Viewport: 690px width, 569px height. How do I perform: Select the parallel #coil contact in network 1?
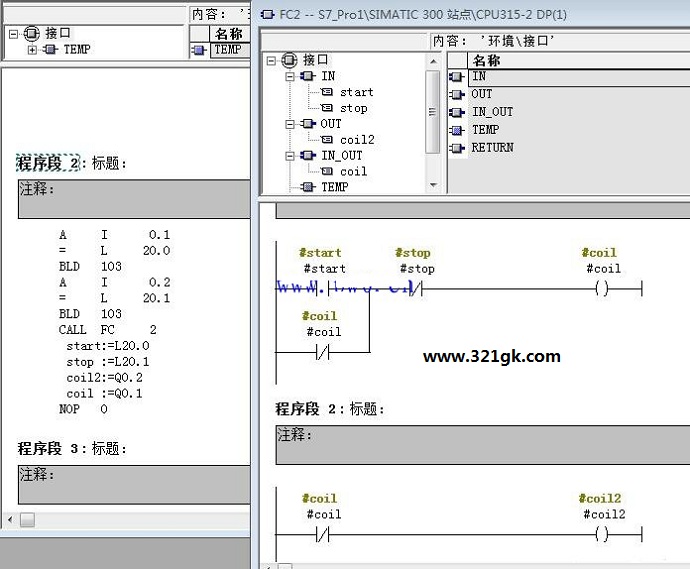coord(323,352)
